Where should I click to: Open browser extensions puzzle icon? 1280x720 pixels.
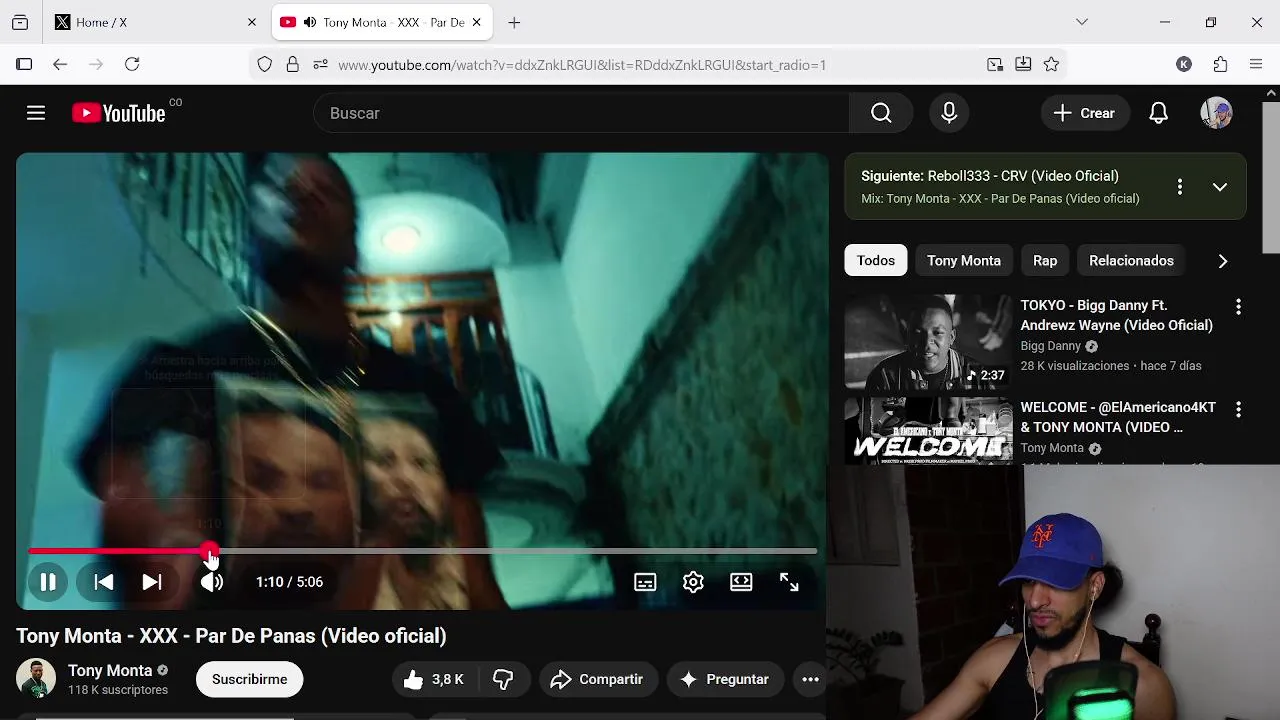click(1220, 64)
